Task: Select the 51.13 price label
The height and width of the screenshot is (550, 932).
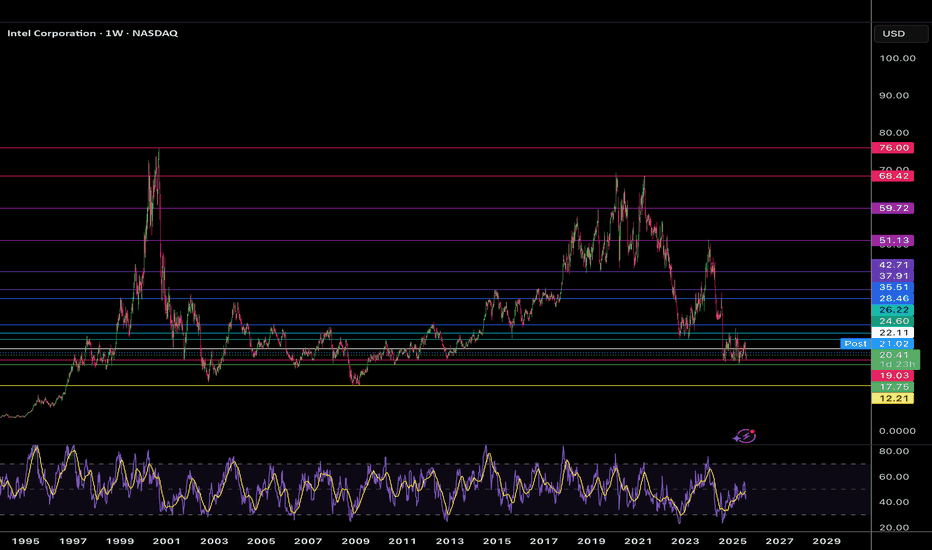Action: (x=892, y=240)
